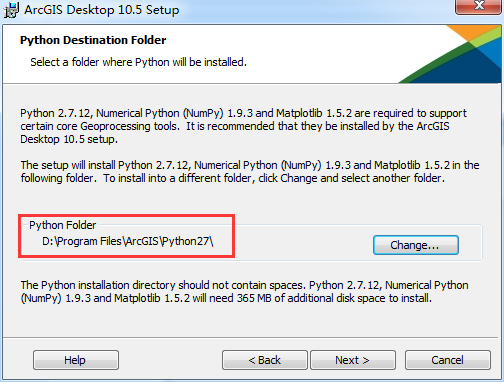Image resolution: width=504 pixels, height=382 pixels.
Task: Select the D:\Program Files\ArcGIS\Python27\ path text
Action: coord(128,241)
